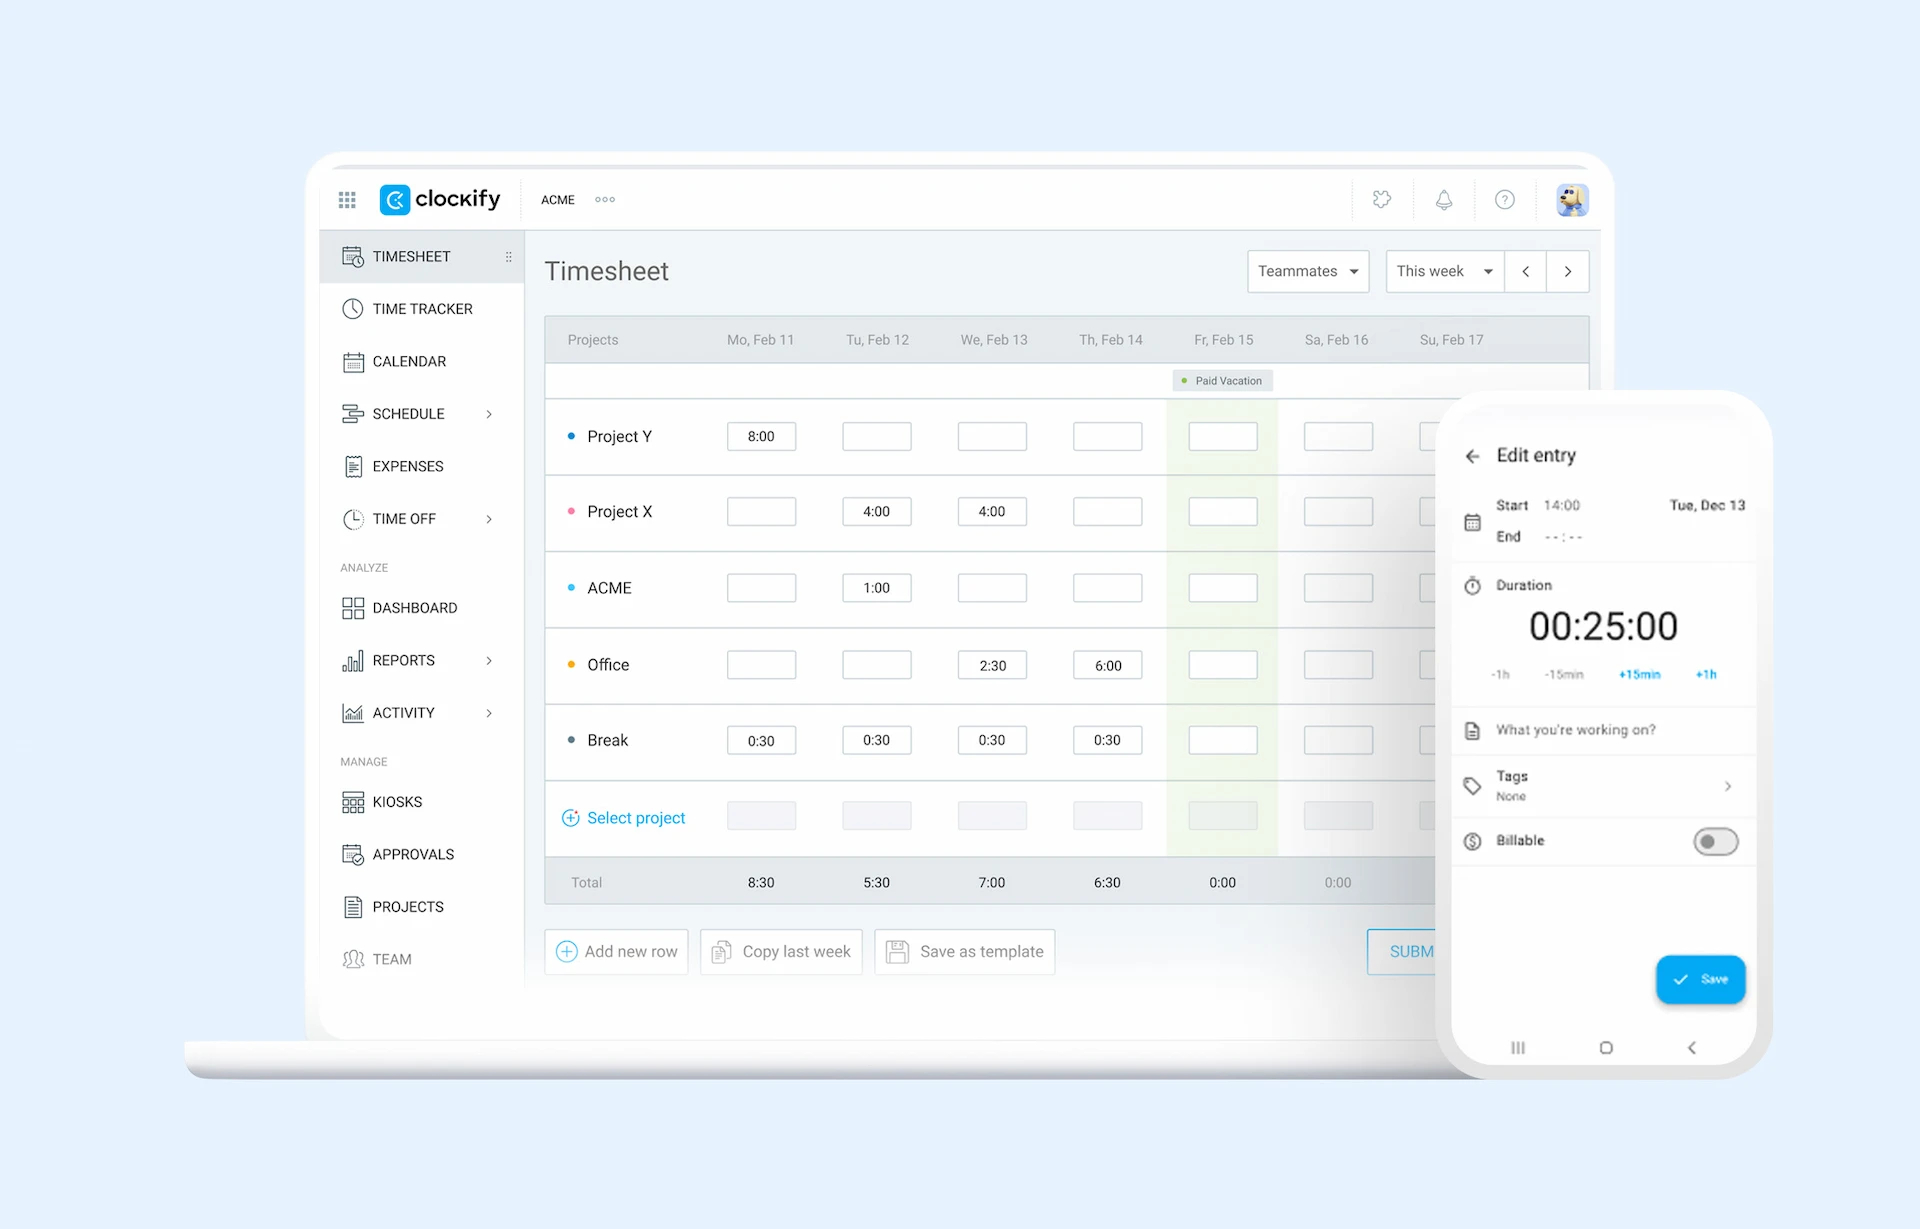Open the Teammates dropdown
The height and width of the screenshot is (1229, 1920).
tap(1307, 272)
